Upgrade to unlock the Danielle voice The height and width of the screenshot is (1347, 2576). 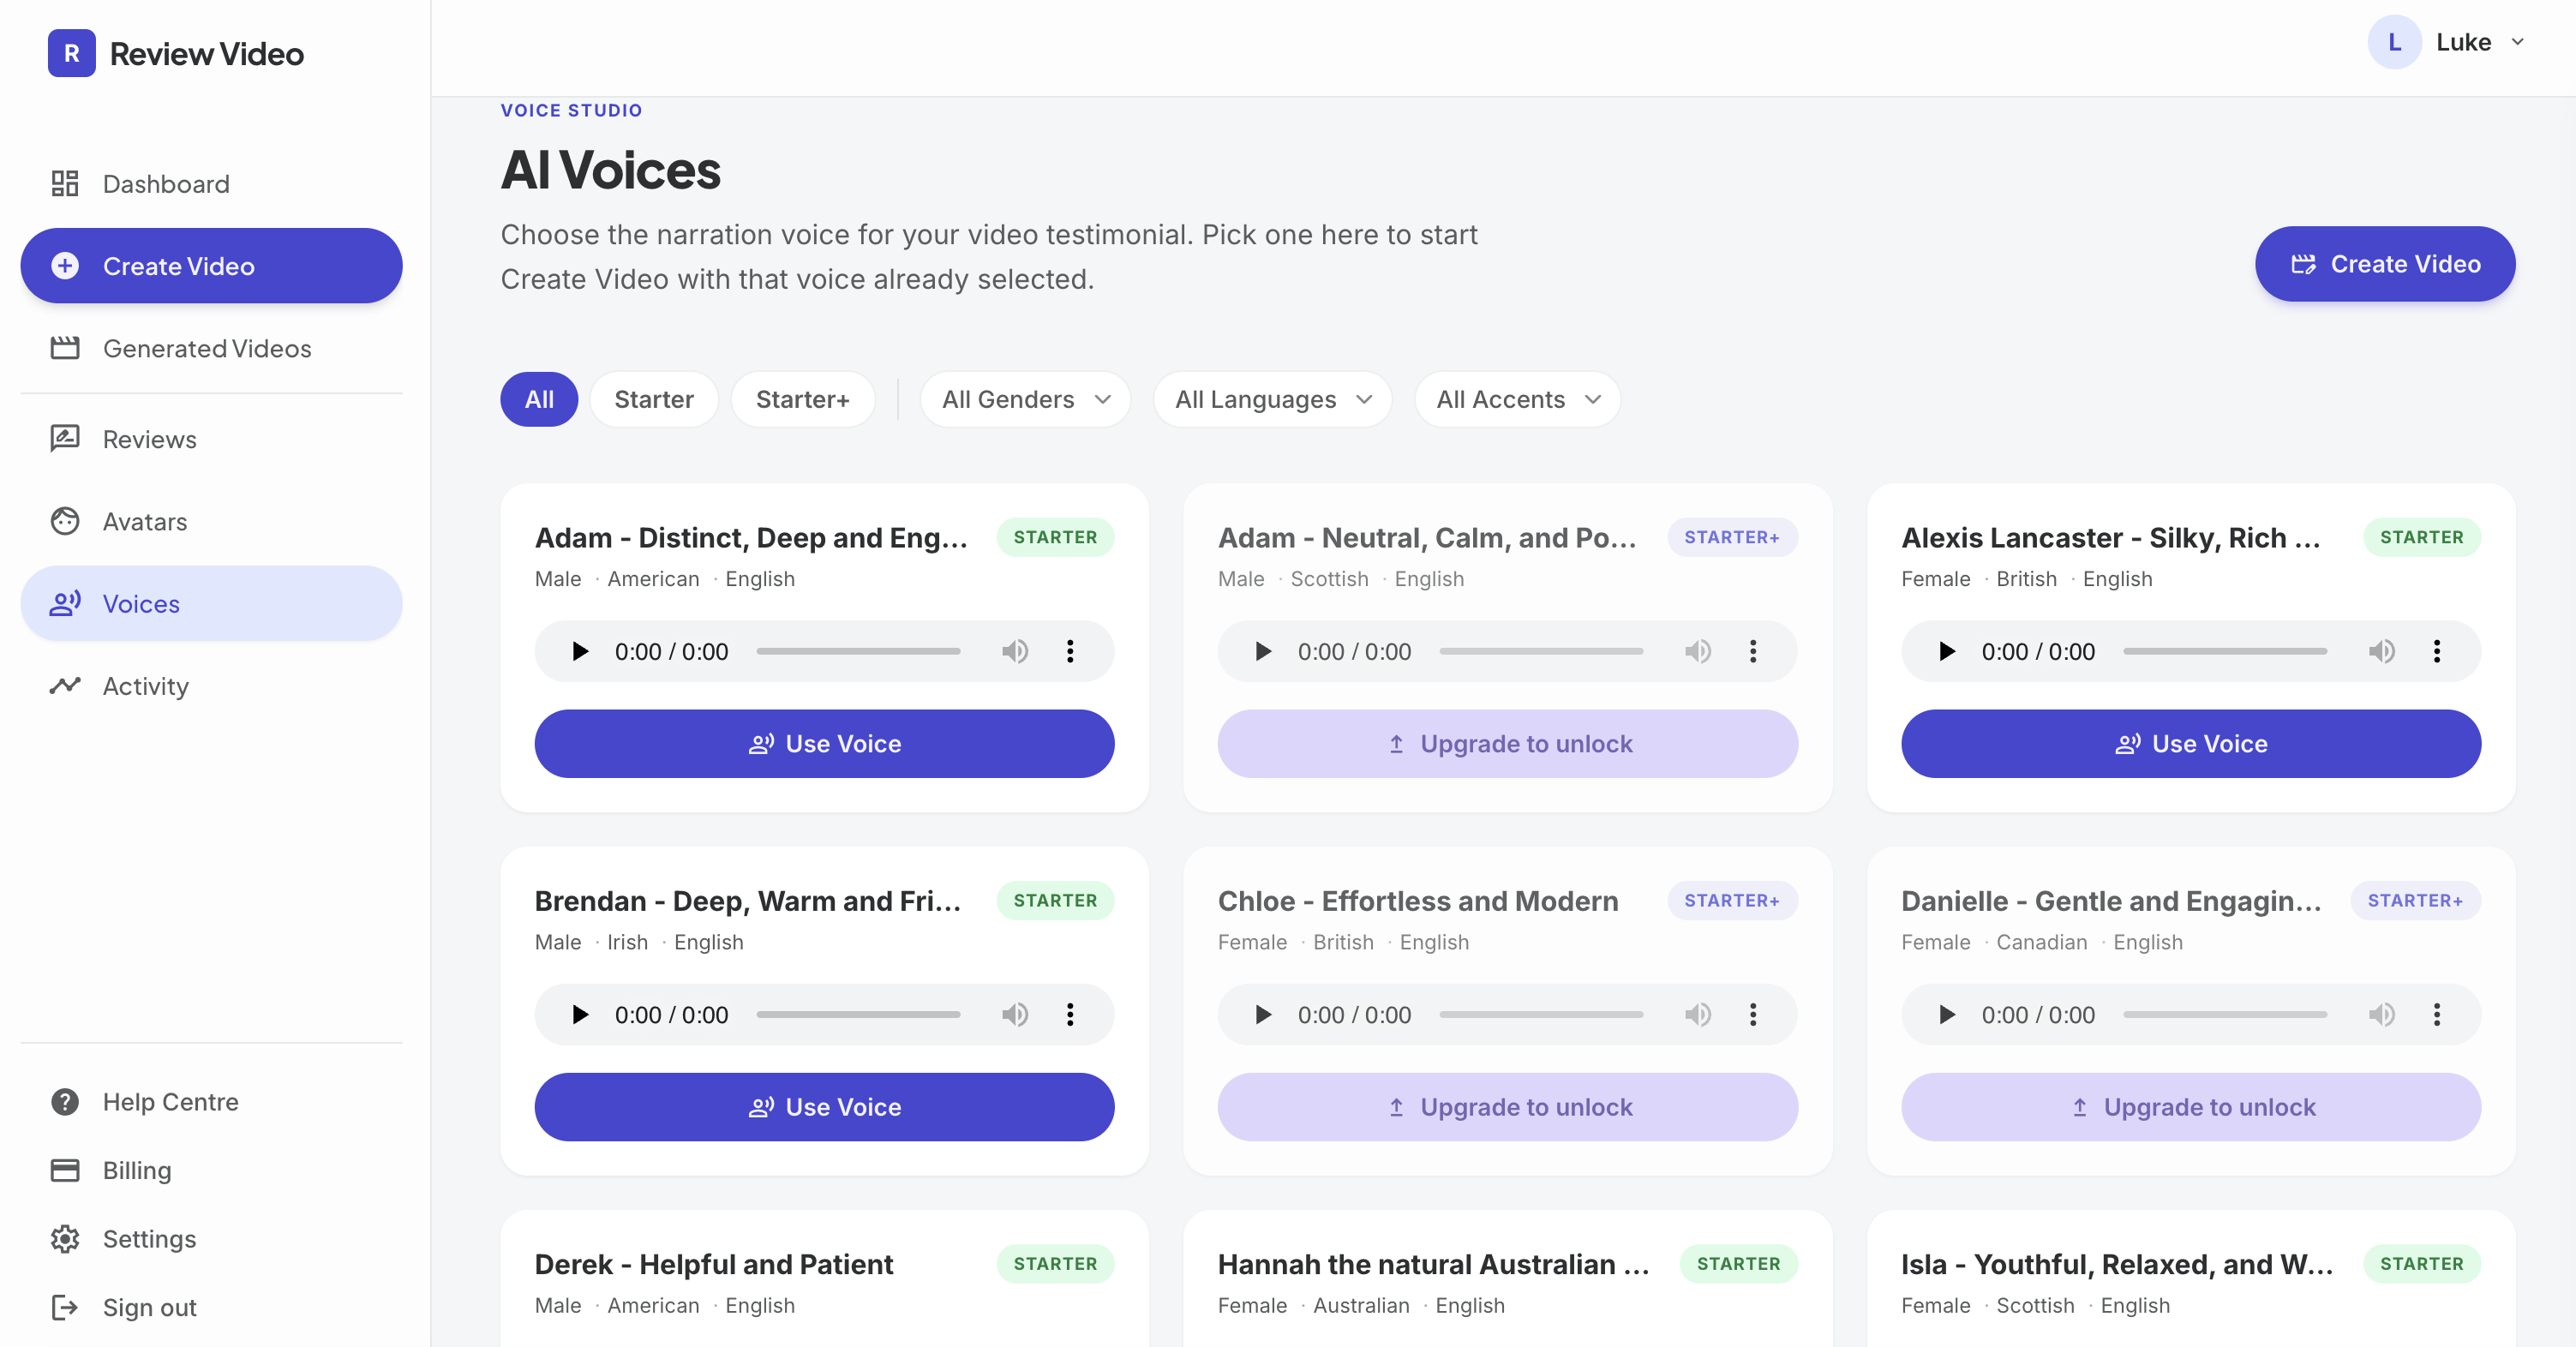(x=2191, y=1107)
